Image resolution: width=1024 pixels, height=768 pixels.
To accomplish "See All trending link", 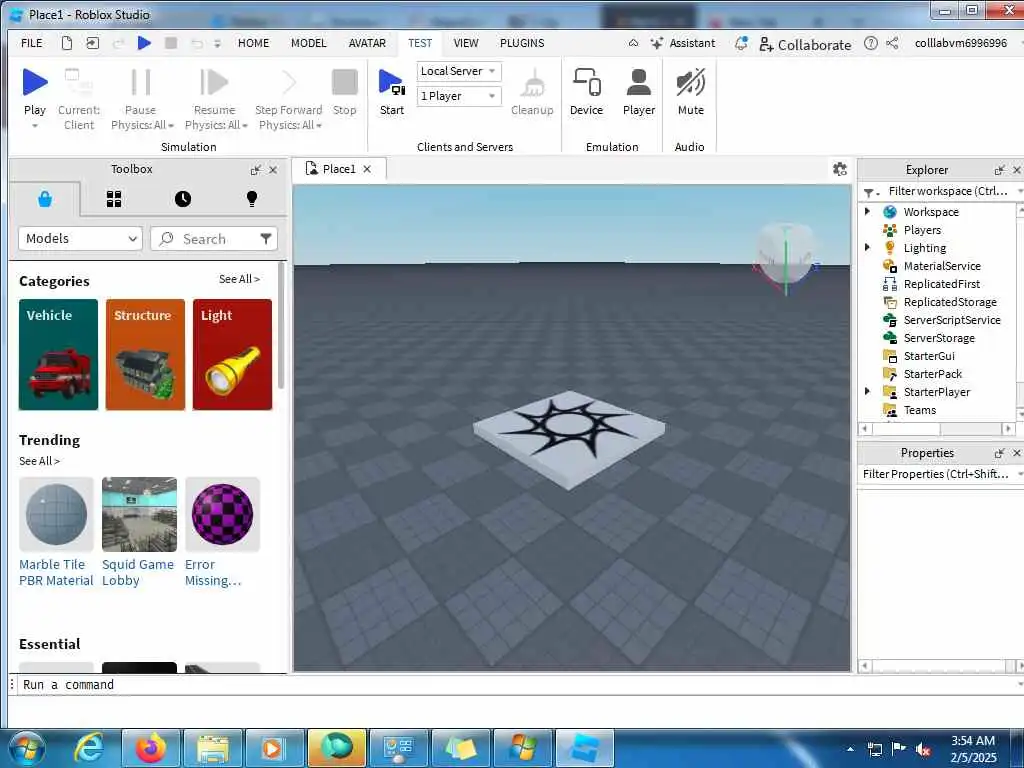I will [x=39, y=461].
